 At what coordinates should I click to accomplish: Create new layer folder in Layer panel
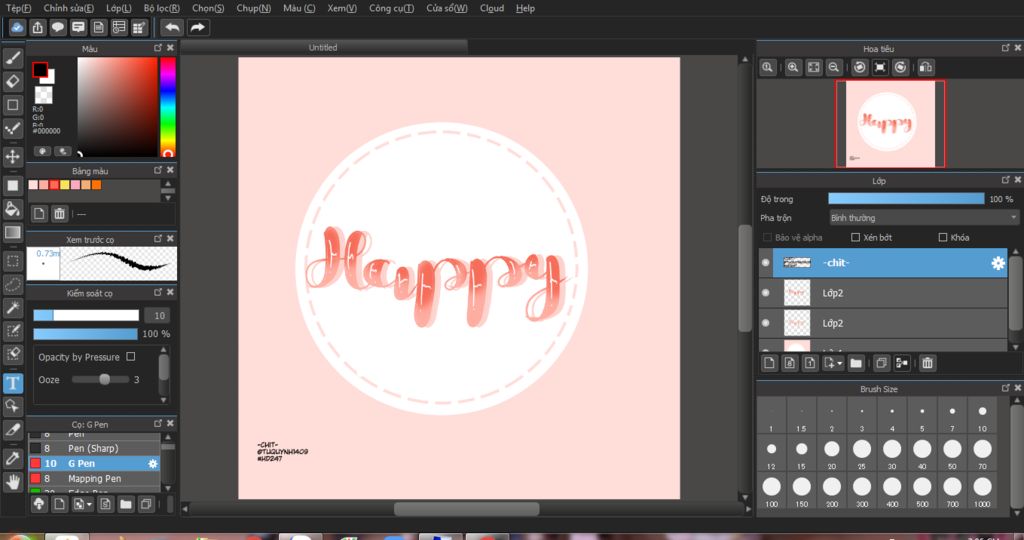pos(856,363)
